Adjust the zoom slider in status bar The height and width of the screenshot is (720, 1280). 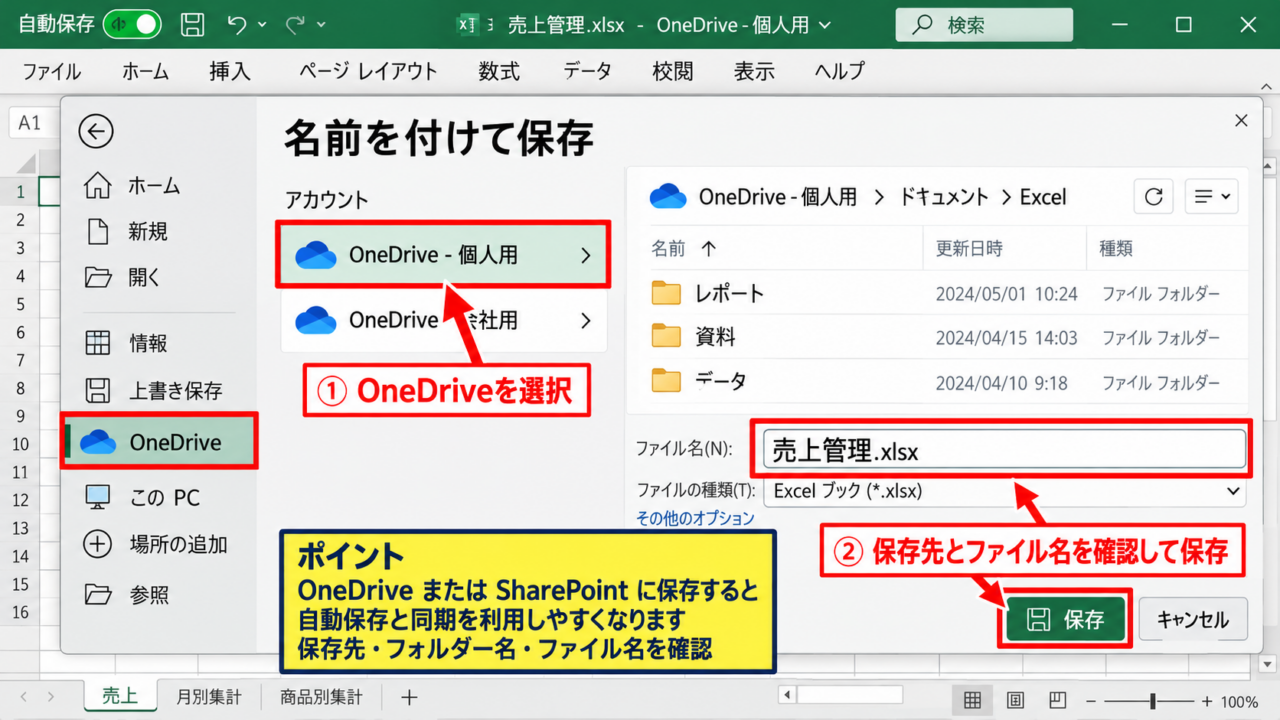point(1152,701)
